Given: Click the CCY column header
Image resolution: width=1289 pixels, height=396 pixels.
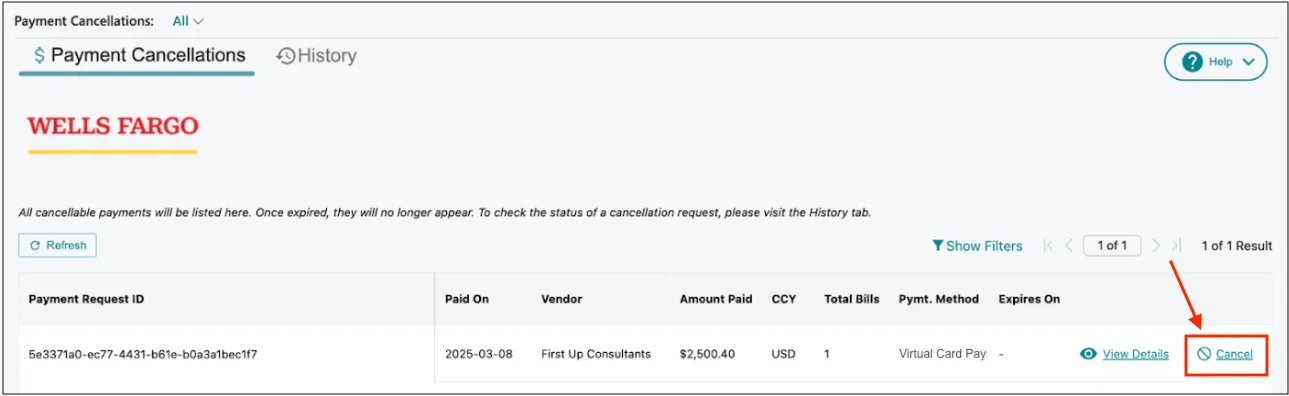Looking at the screenshot, I should pyautogui.click(x=783, y=299).
